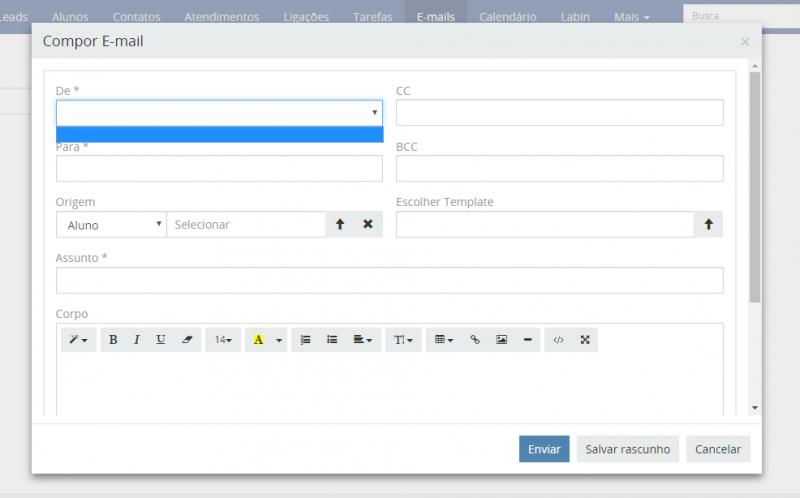Click Salvar rascunho button
The image size is (800, 498).
[628, 449]
